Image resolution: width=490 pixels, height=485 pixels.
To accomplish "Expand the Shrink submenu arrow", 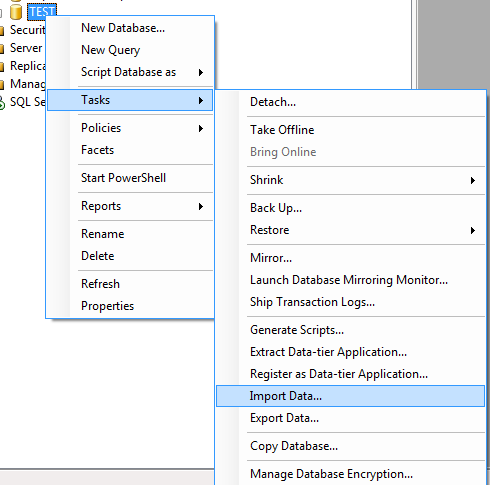I will [473, 181].
